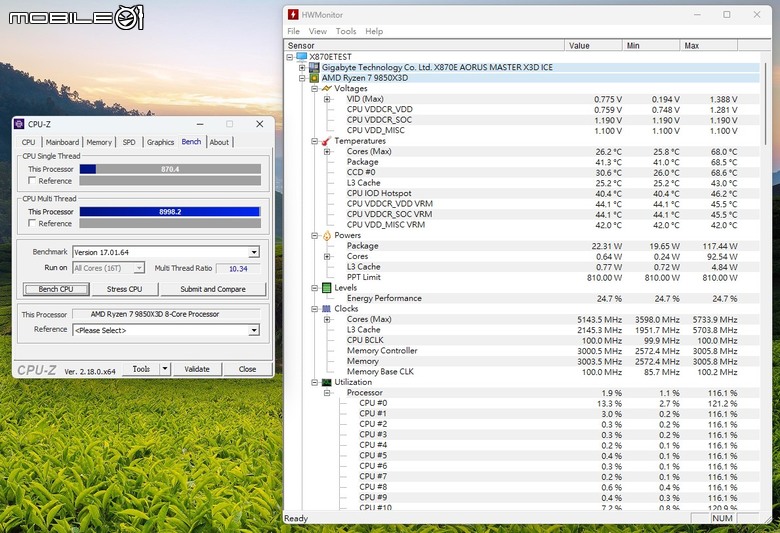Click the Close button in CPU-Z
780x533 pixels.
click(247, 369)
